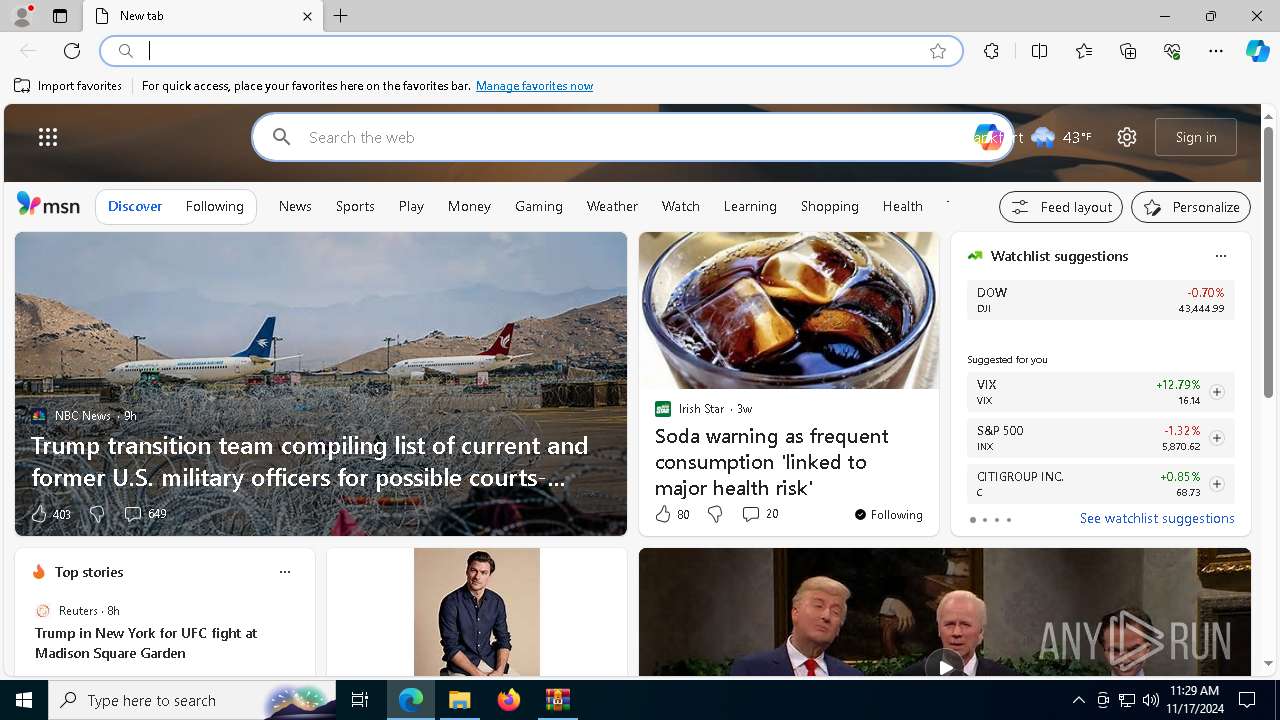
Task: Click the Sign in button
Action: 1196,137
